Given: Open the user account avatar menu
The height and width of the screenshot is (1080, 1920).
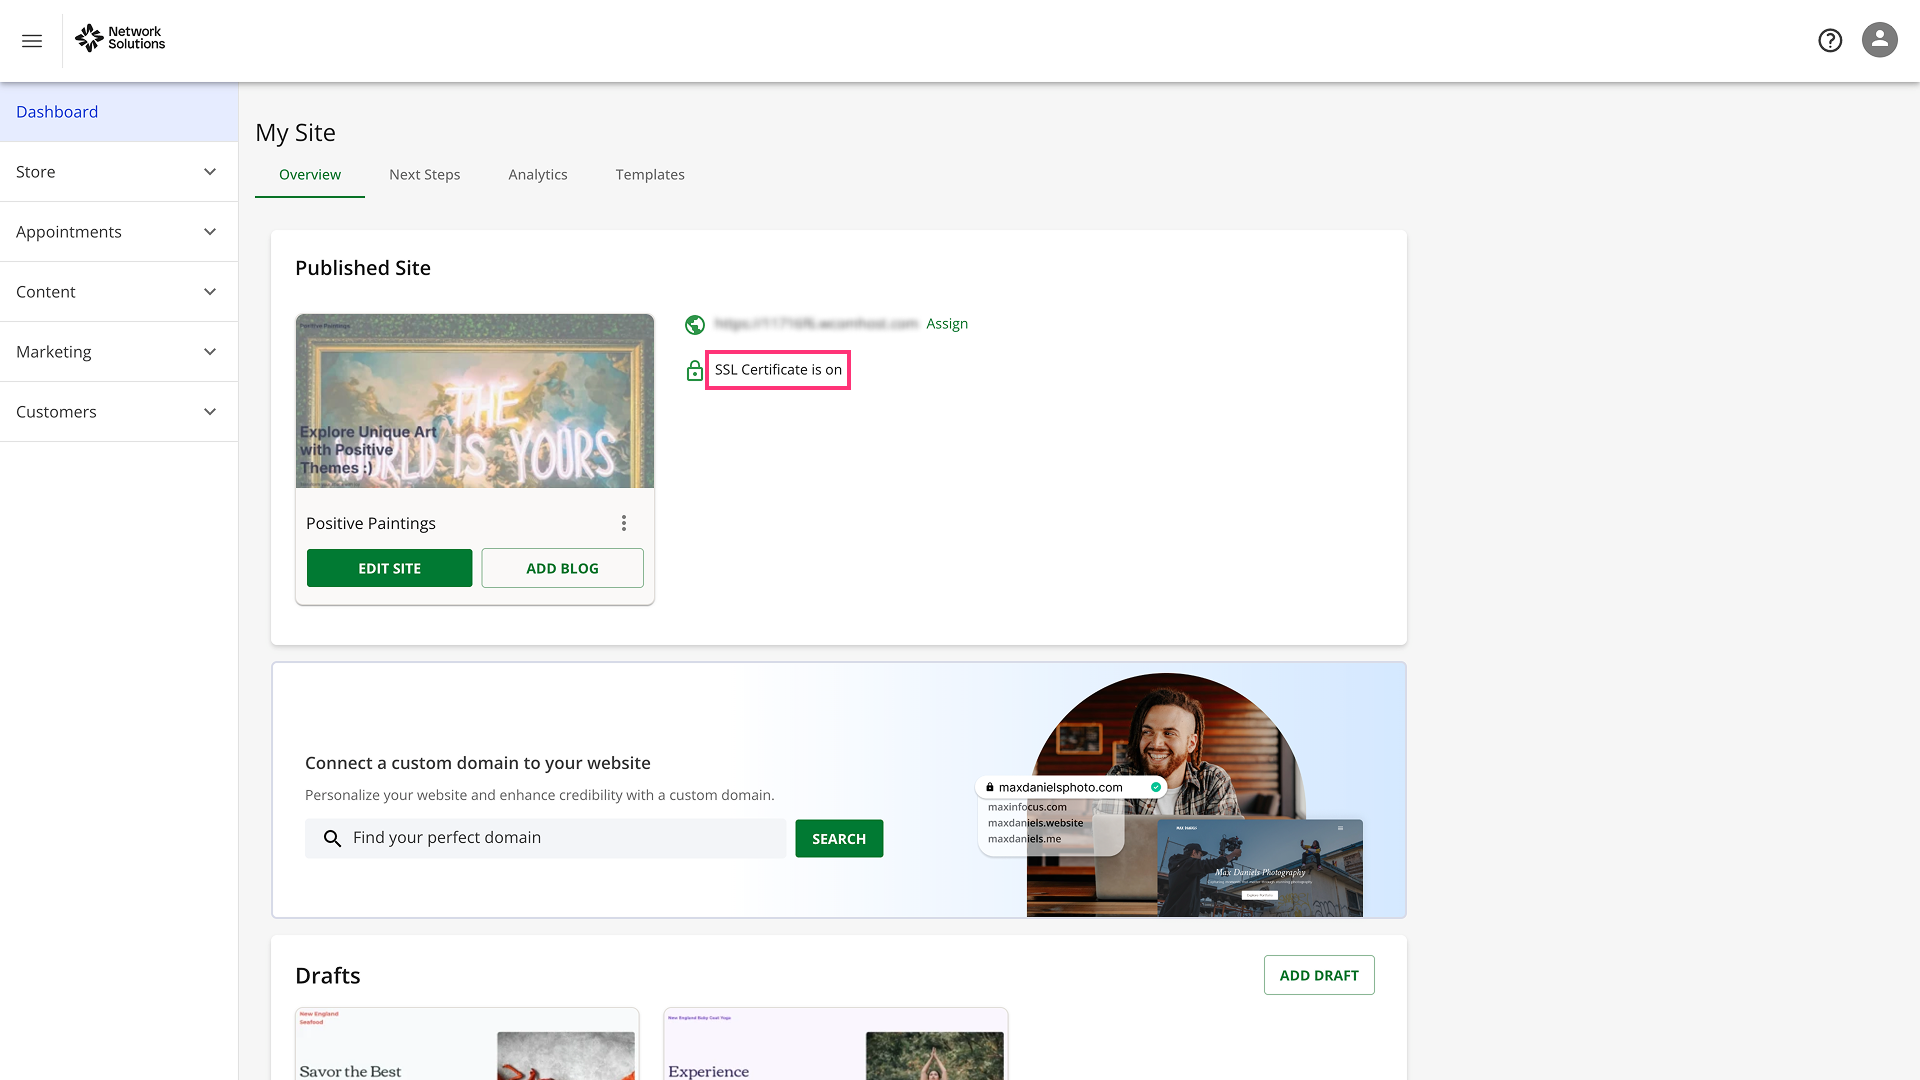Looking at the screenshot, I should click(1879, 40).
